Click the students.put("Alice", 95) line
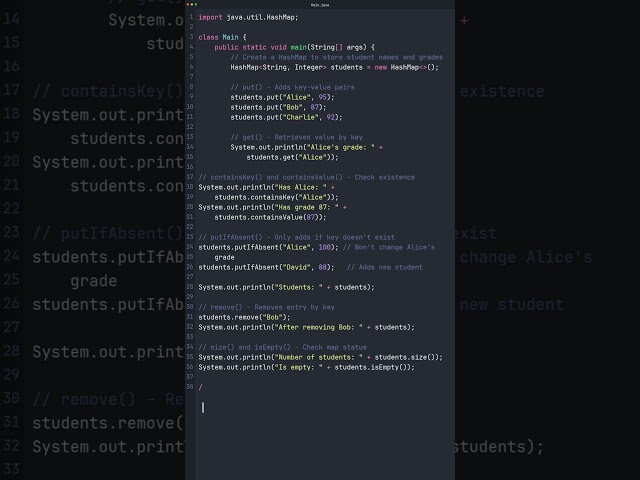The height and width of the screenshot is (480, 640). point(282,97)
